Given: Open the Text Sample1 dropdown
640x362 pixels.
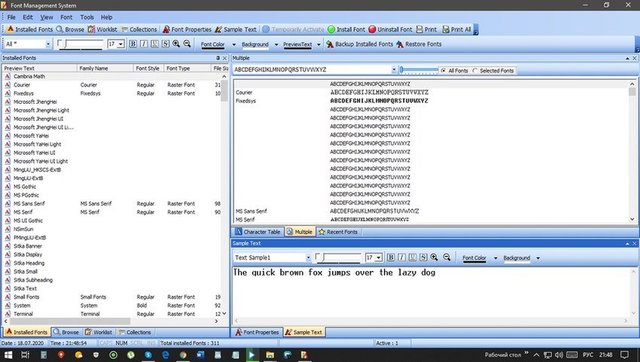Looking at the screenshot, I should 308,258.
